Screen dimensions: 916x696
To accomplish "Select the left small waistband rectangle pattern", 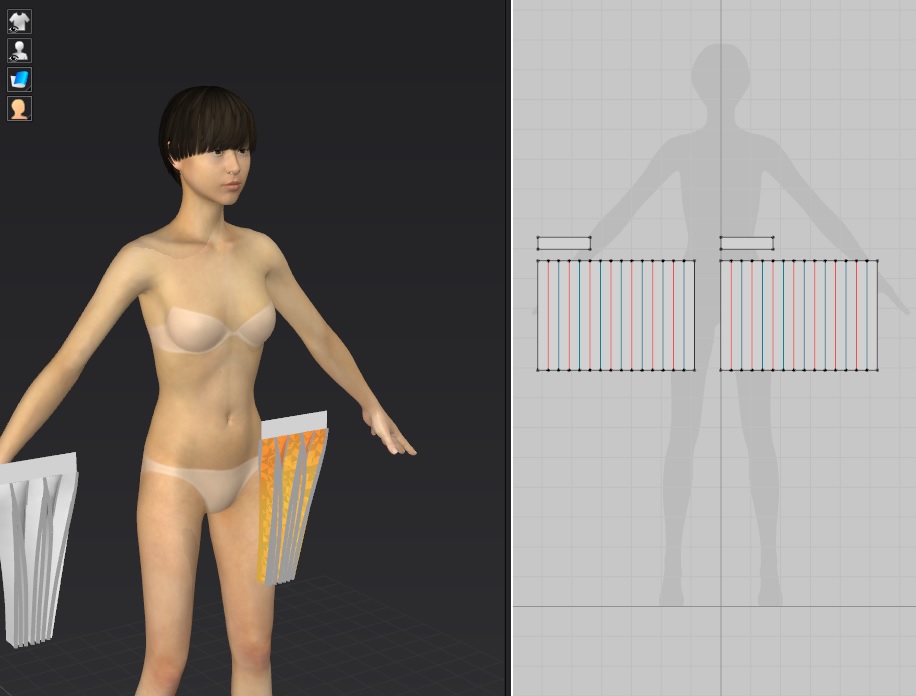I will [x=564, y=243].
